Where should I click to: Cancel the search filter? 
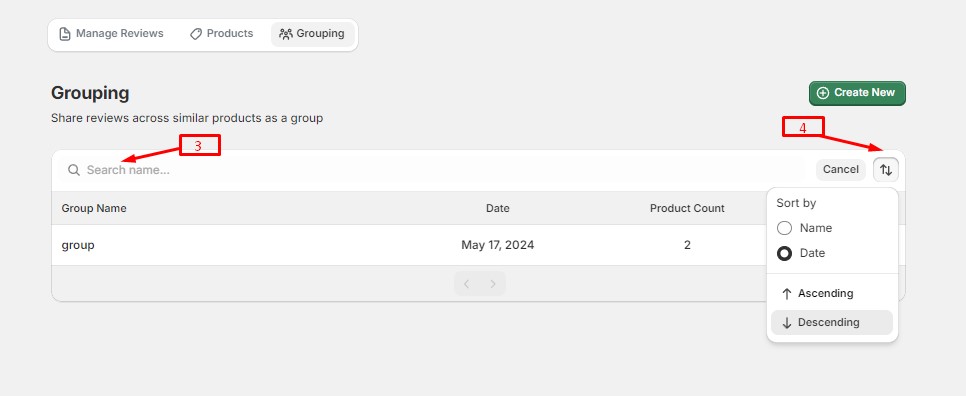pos(840,170)
